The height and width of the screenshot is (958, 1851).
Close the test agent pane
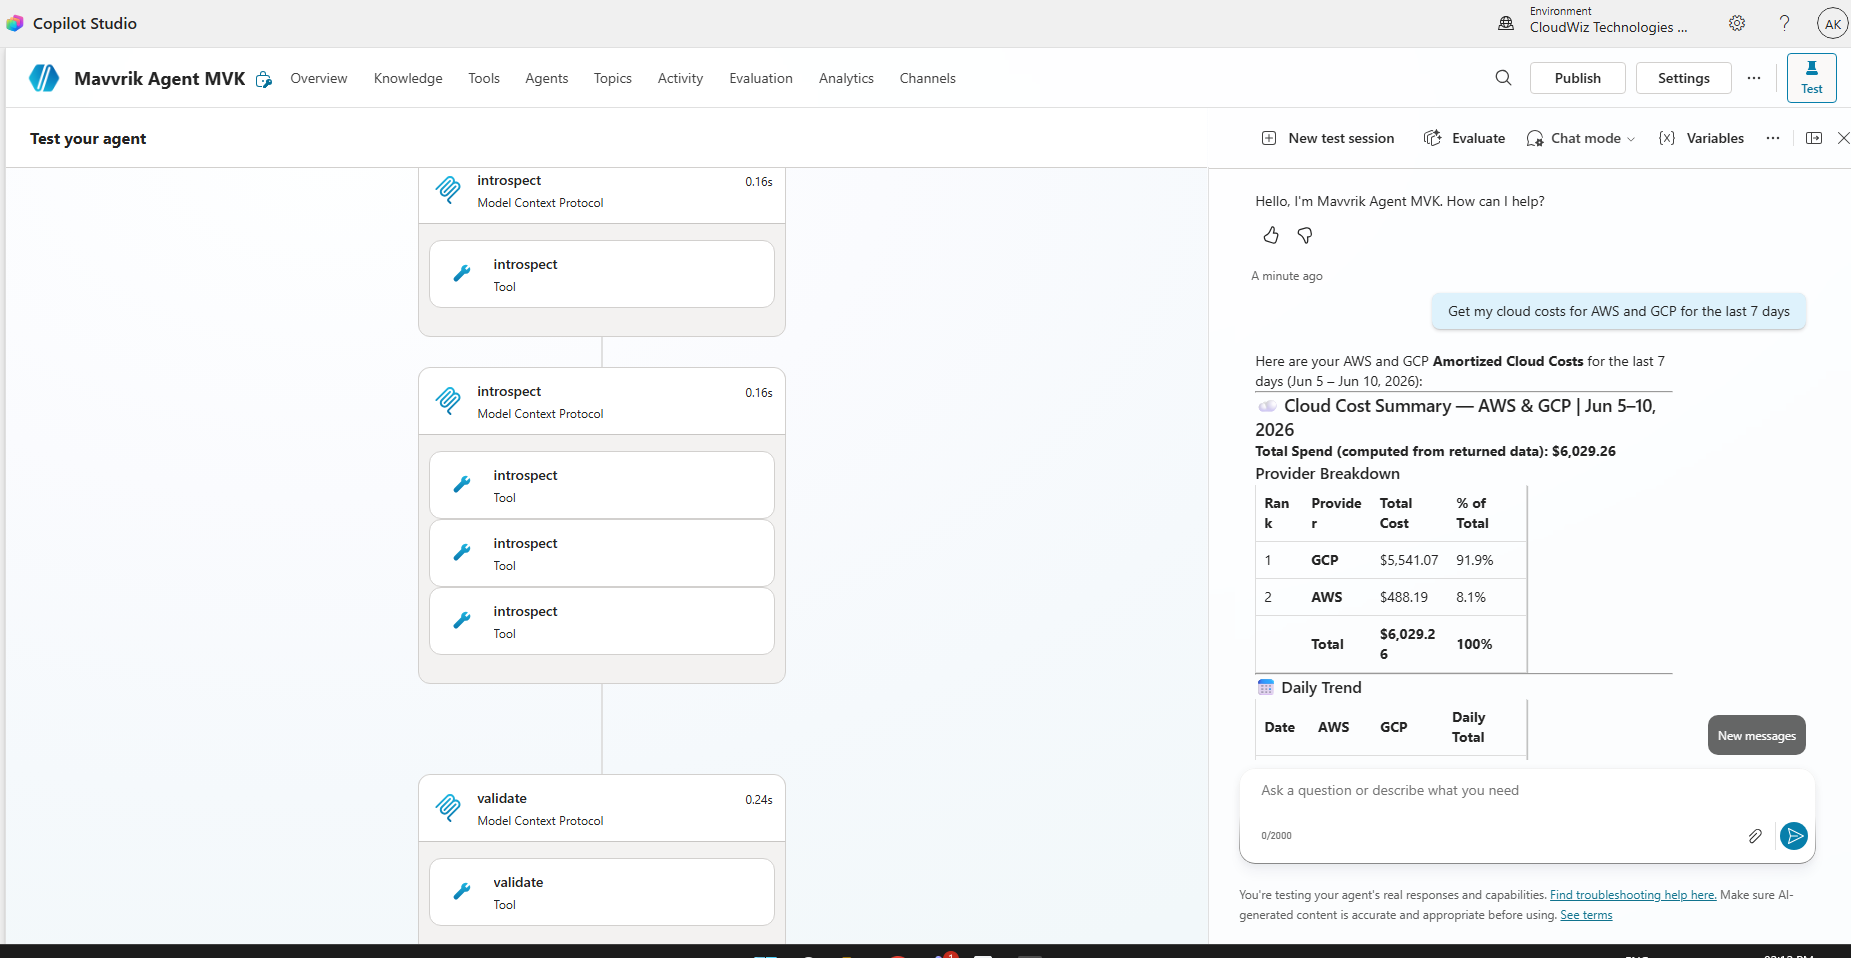[1843, 138]
